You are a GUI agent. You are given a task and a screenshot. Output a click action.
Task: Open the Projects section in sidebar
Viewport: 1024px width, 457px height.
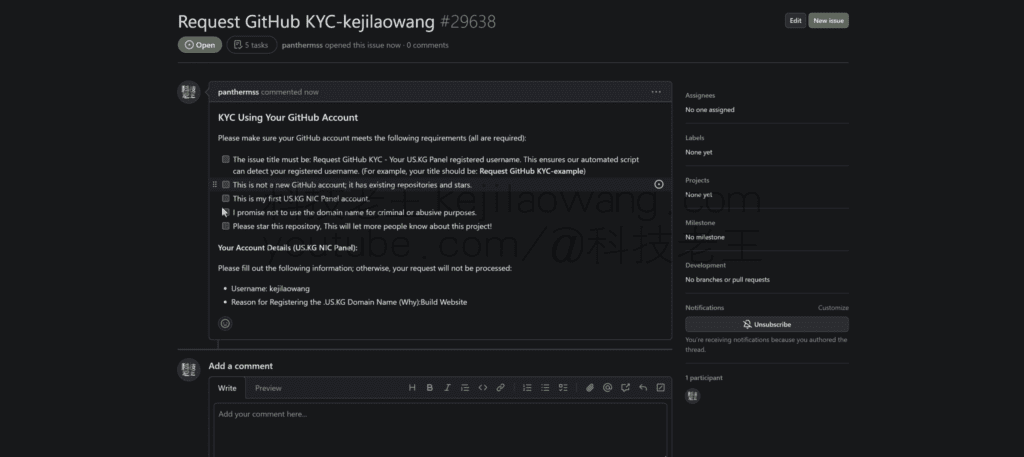(697, 180)
